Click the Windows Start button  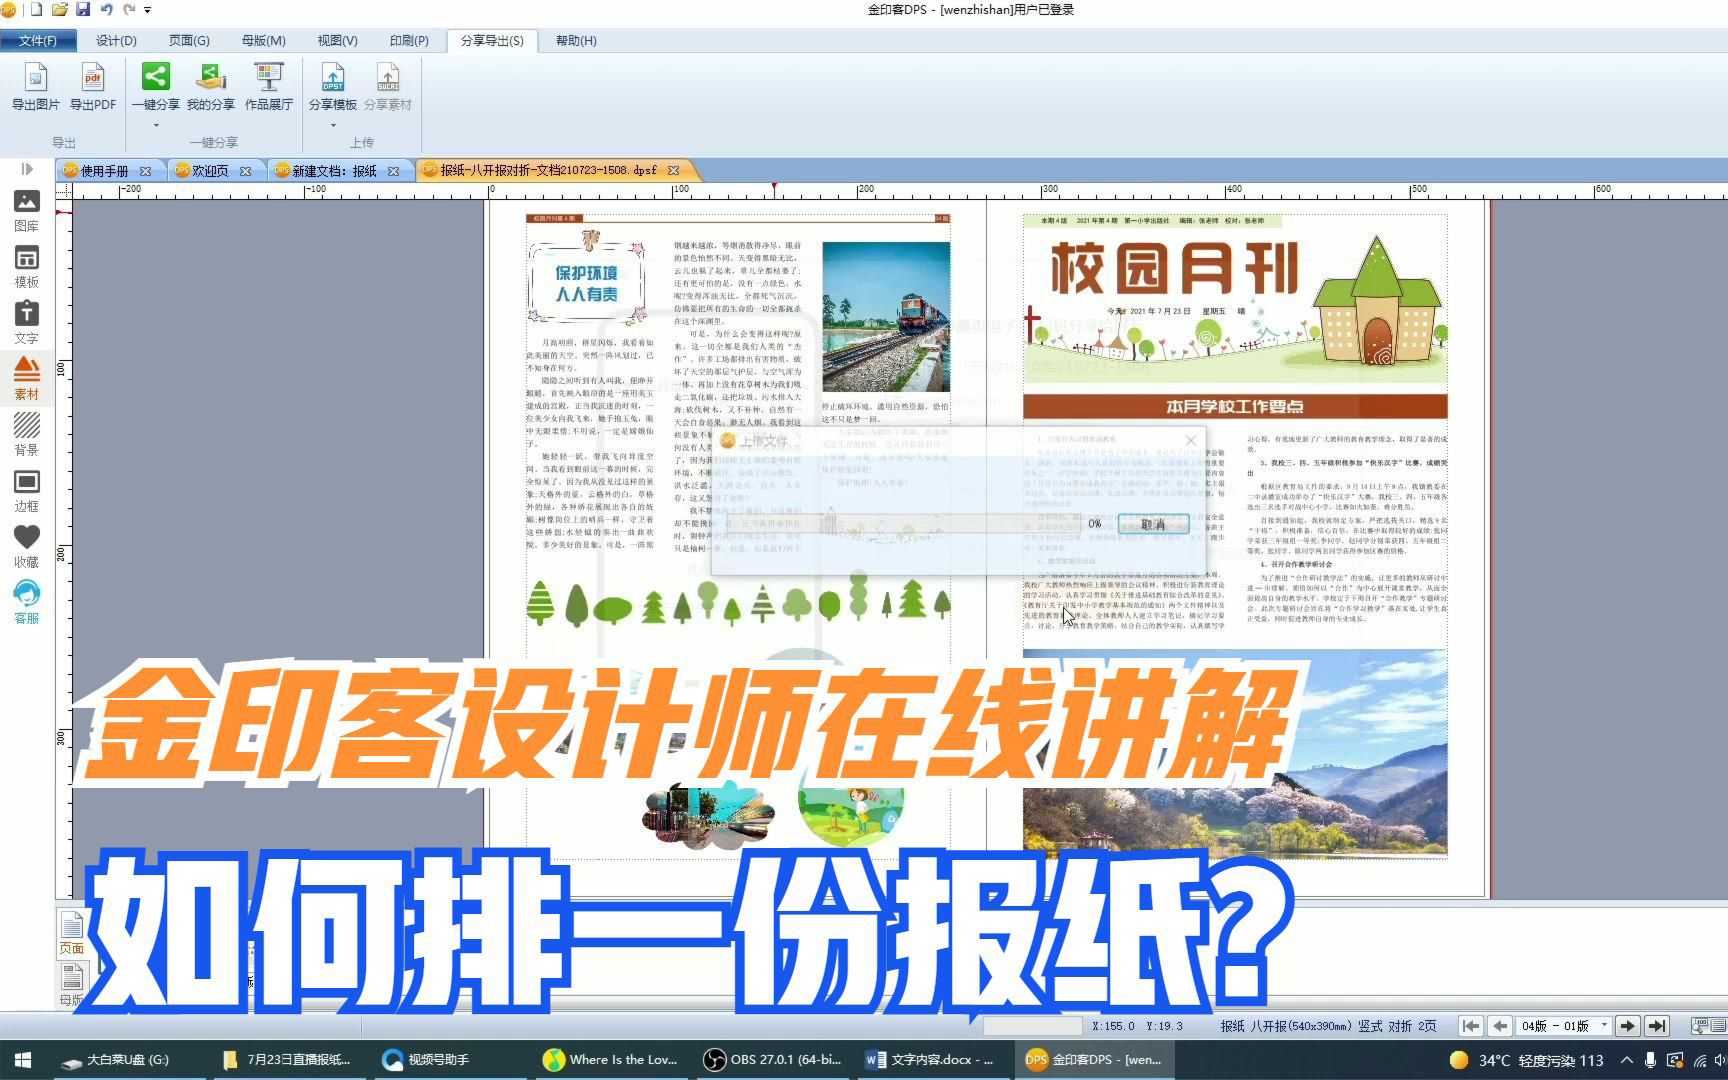pos(23,1060)
